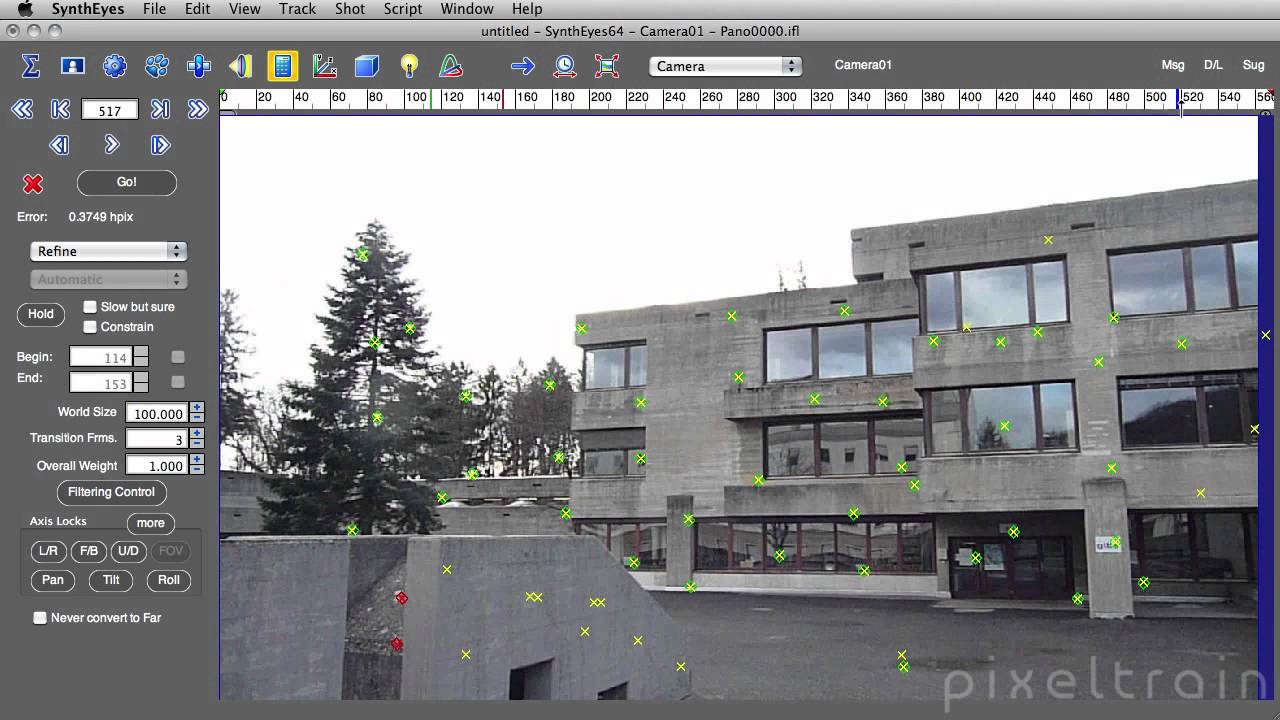The image size is (1280, 720).
Task: Click the current frame number field
Action: coord(110,110)
